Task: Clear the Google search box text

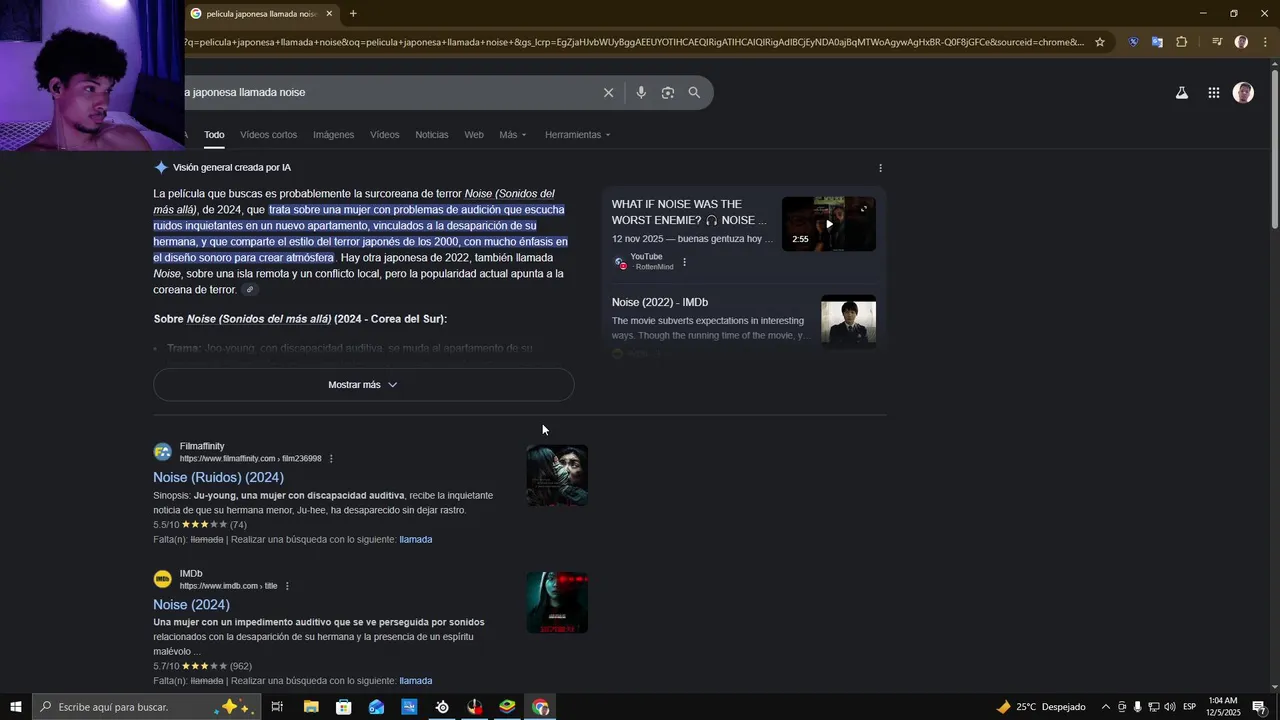Action: [x=608, y=93]
